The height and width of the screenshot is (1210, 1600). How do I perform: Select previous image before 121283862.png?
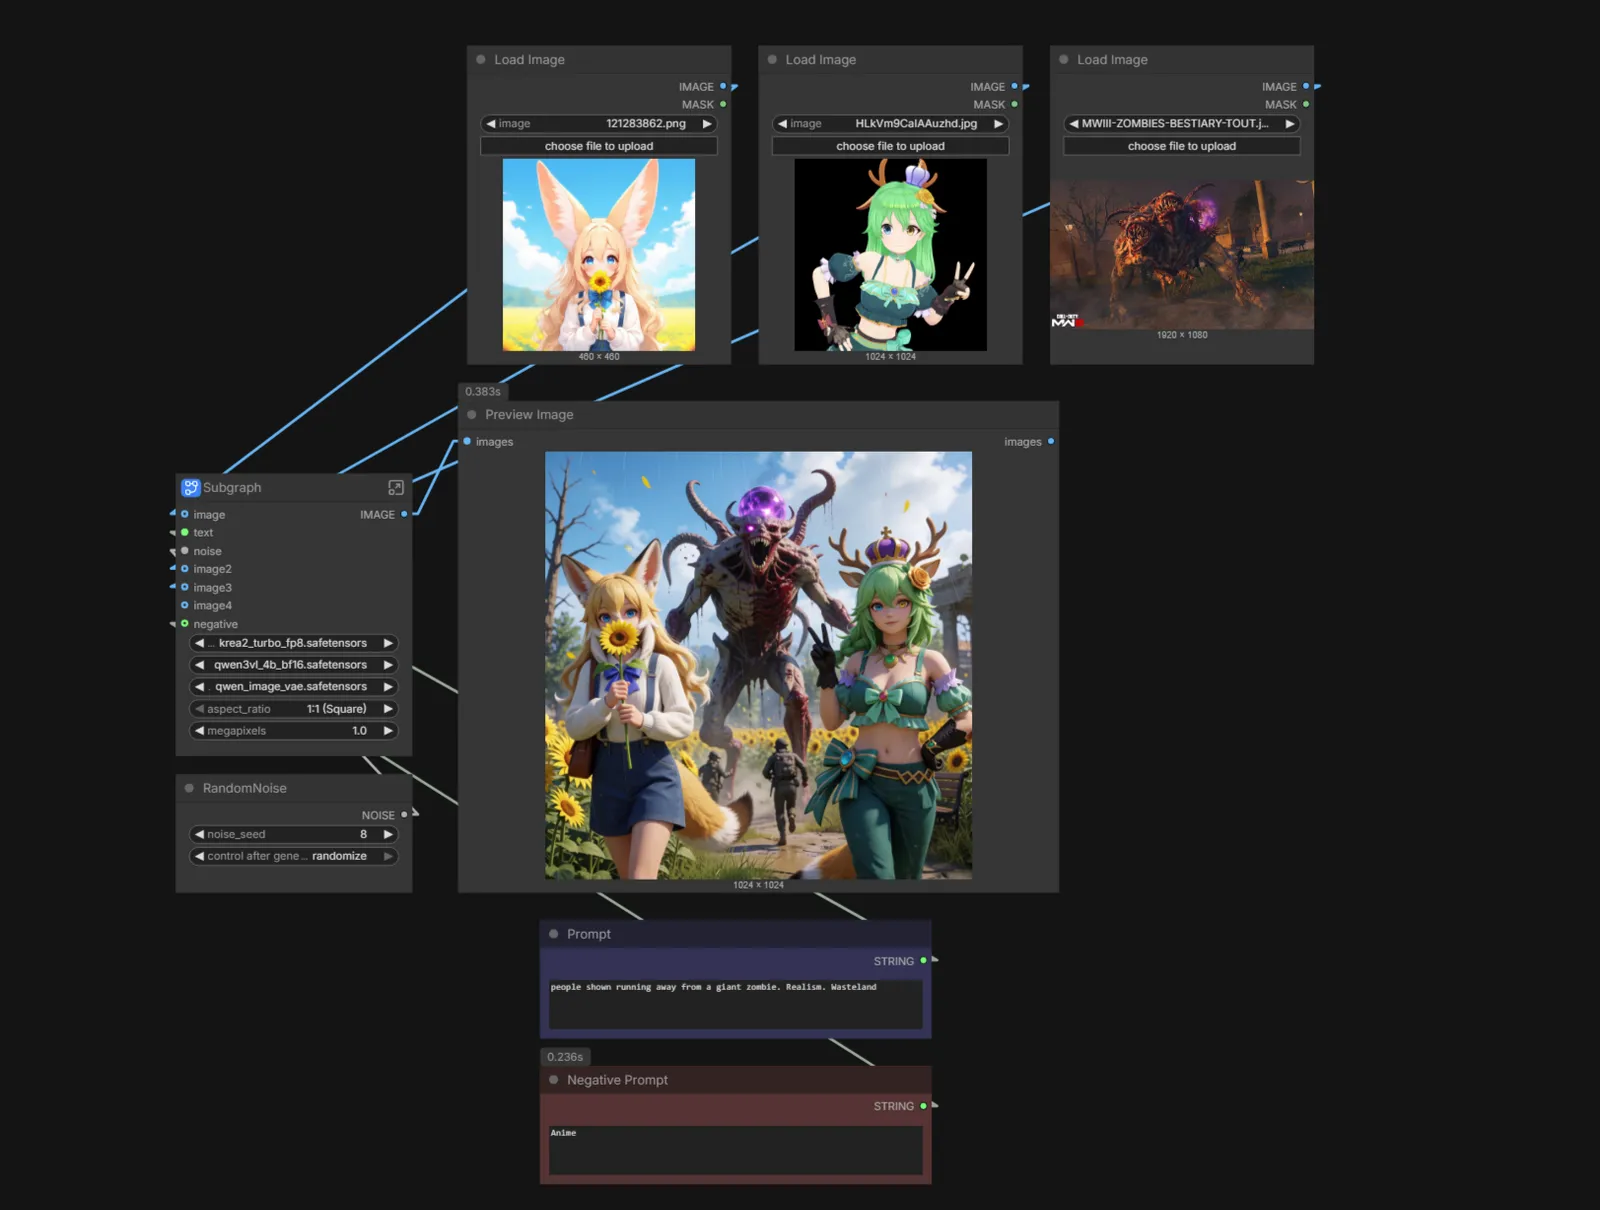point(491,124)
